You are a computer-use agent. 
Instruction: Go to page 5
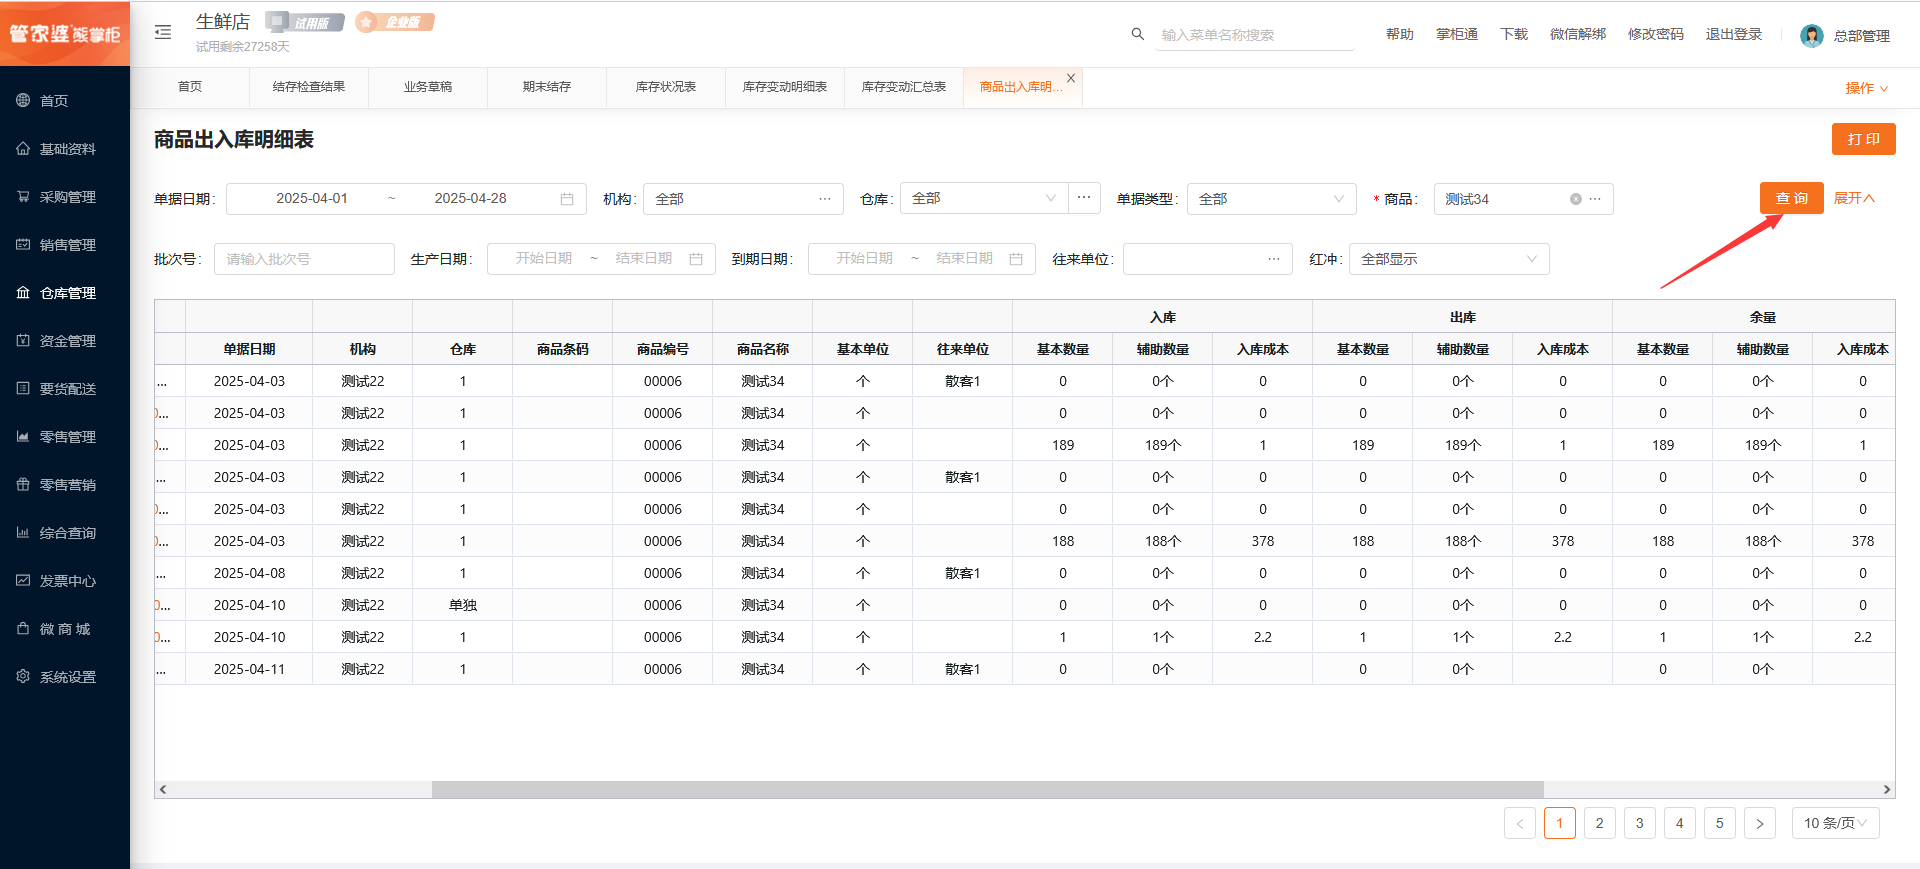click(1720, 823)
